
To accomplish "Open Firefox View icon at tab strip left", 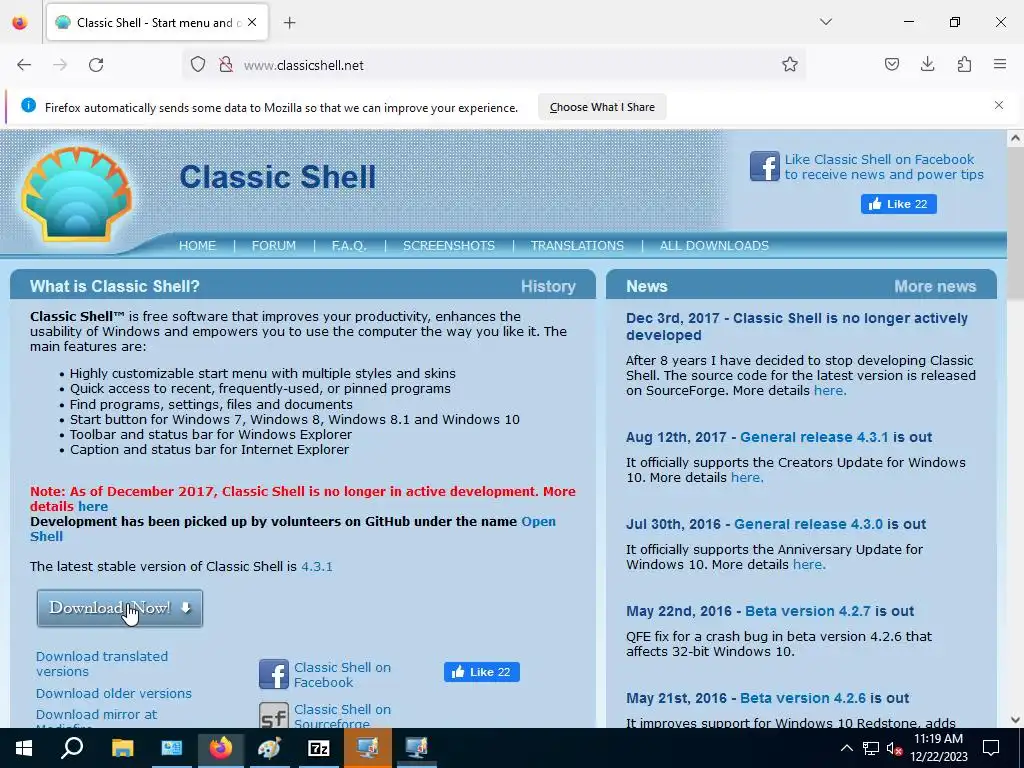I will [x=20, y=22].
